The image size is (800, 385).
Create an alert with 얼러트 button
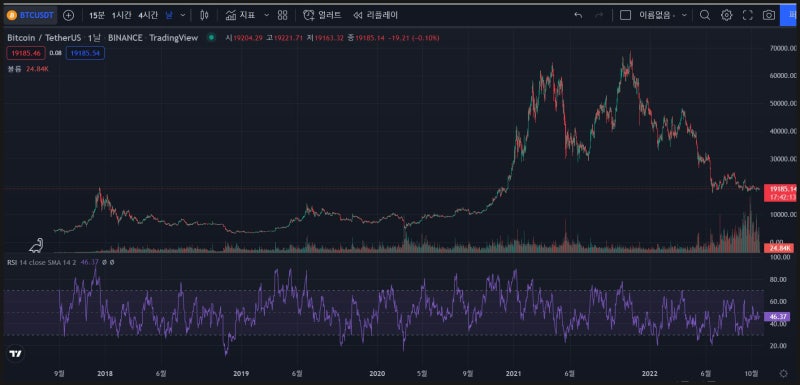pyautogui.click(x=322, y=15)
